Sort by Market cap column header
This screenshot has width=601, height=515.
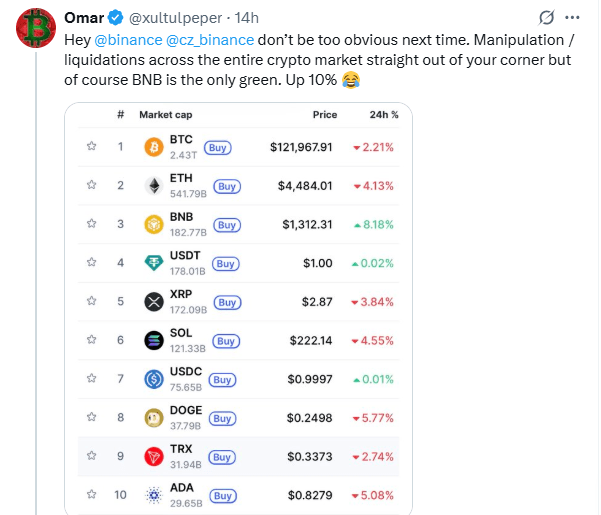click(x=165, y=115)
